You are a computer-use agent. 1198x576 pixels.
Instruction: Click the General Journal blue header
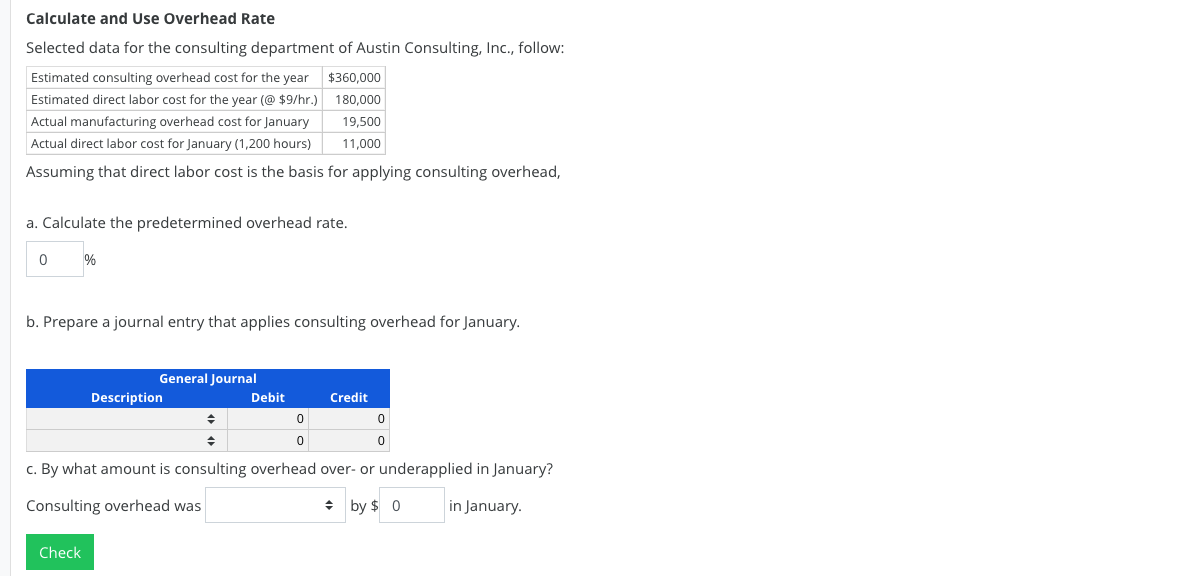(207, 378)
